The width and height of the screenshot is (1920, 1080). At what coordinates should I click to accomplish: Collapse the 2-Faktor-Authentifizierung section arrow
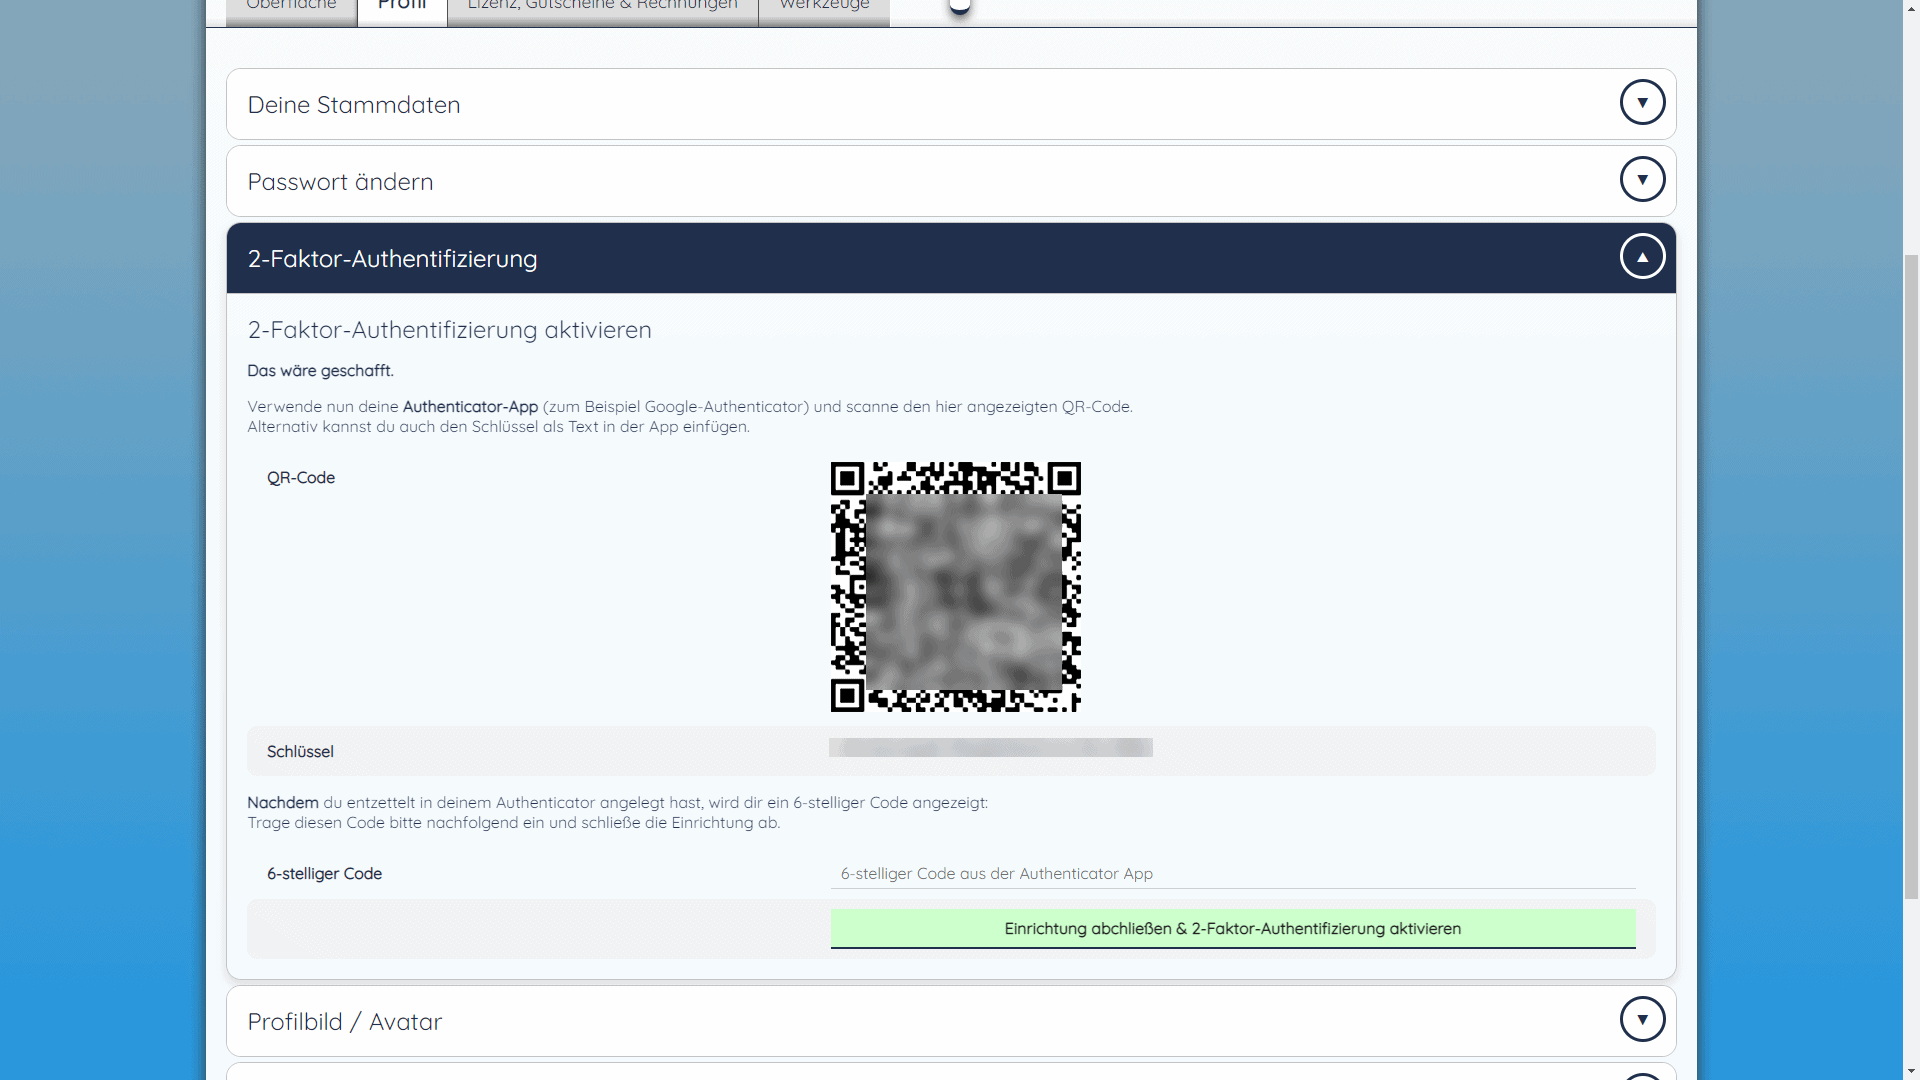click(x=1642, y=256)
